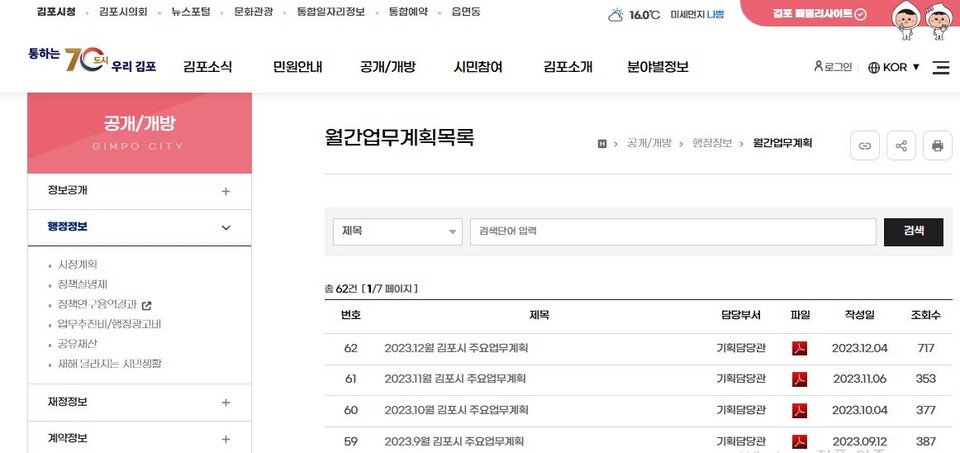Click the weather cloud icon
This screenshot has width=960, height=453.
click(615, 15)
